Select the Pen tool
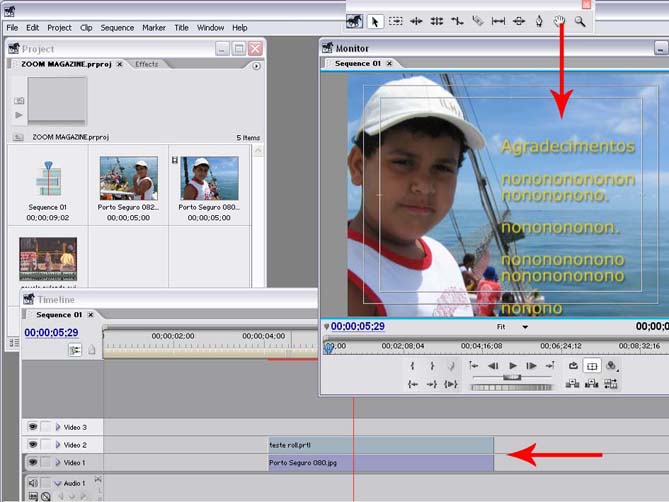The height and width of the screenshot is (502, 669). [539, 20]
